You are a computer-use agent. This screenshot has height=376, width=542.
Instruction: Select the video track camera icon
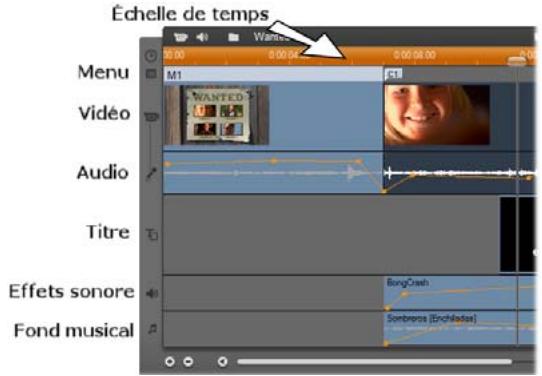151,117
